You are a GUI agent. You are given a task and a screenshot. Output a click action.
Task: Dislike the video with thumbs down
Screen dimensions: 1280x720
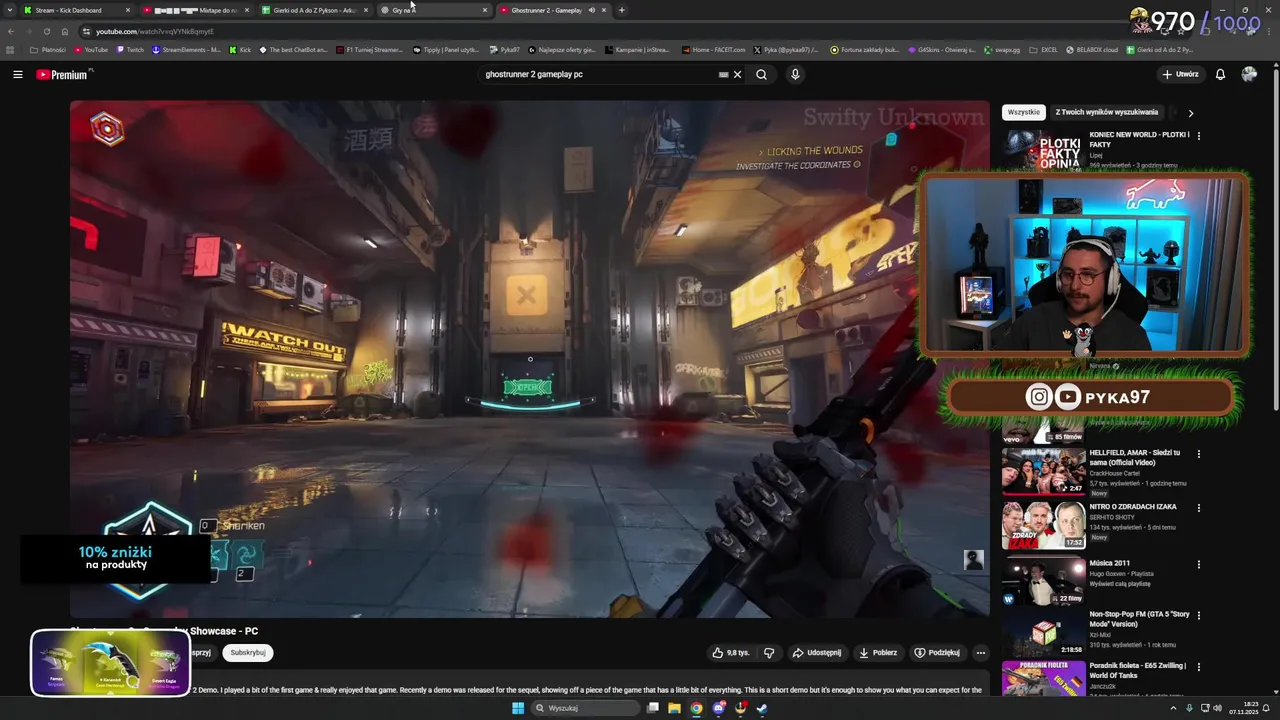point(769,652)
